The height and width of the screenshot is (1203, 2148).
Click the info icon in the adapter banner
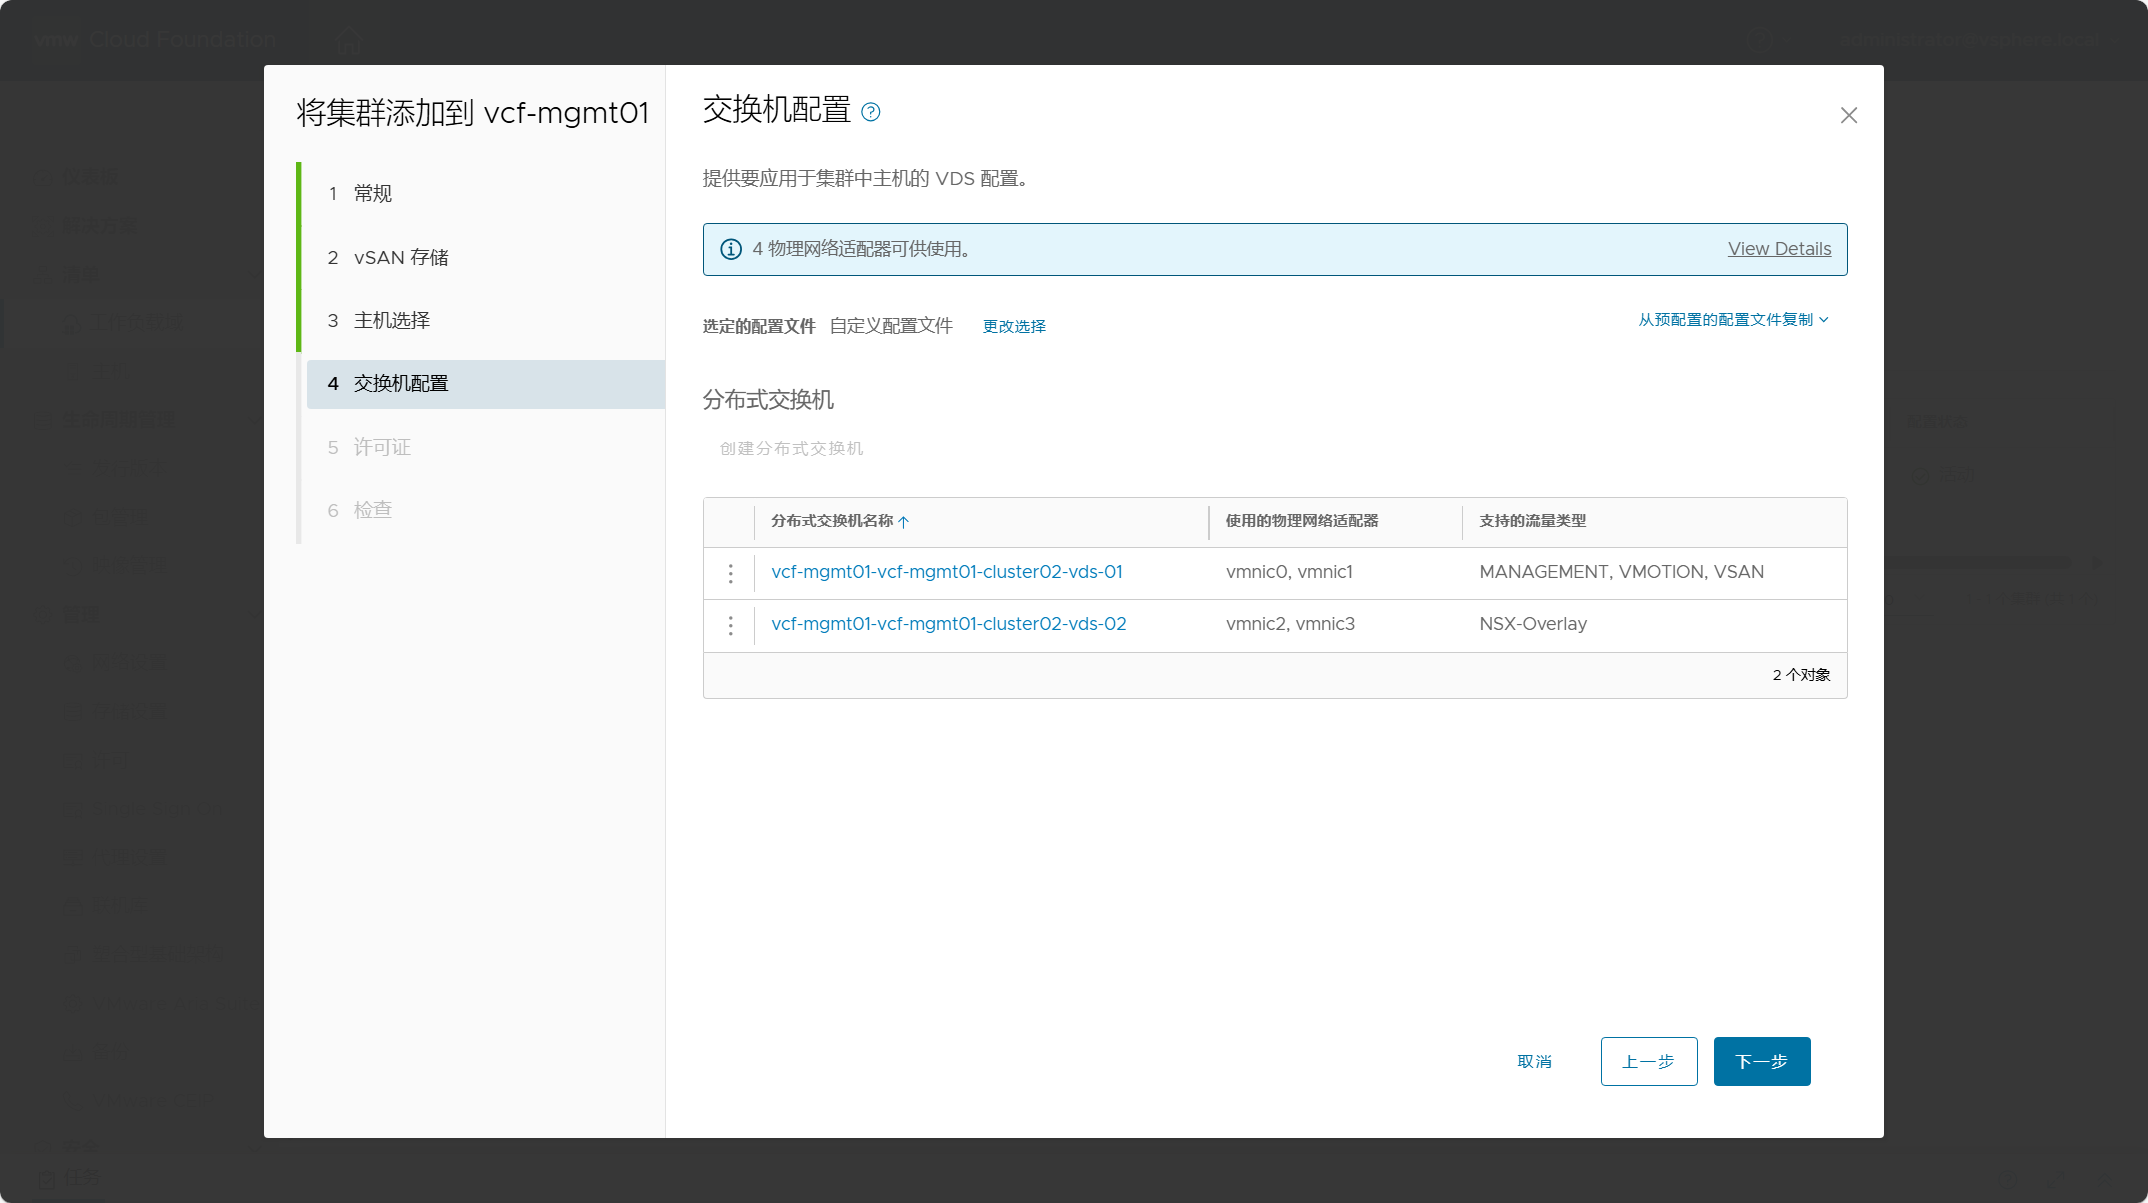tap(731, 249)
